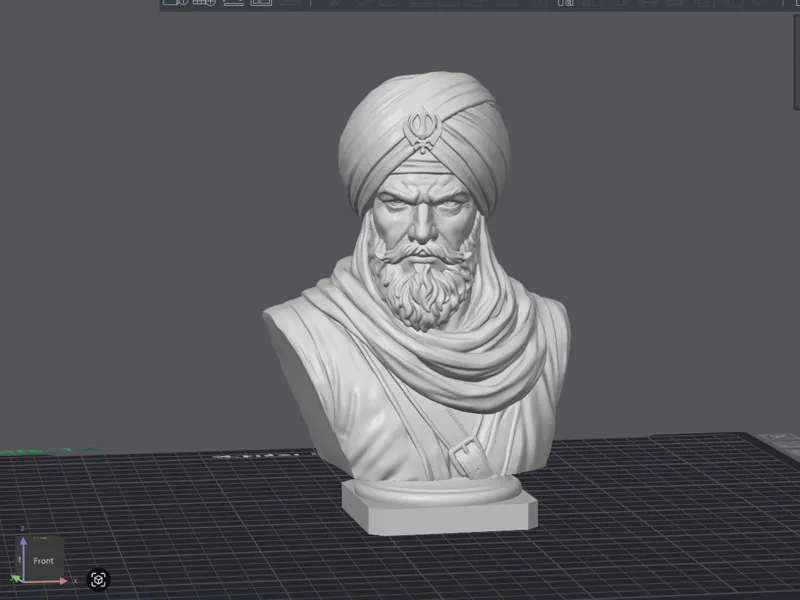Click the purple Z axis arrow

(x=23, y=559)
